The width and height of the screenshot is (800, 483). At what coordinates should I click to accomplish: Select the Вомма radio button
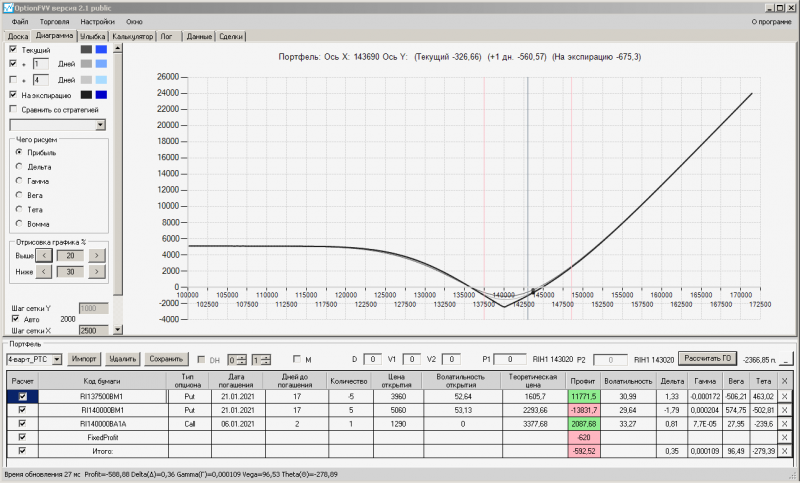(19, 223)
